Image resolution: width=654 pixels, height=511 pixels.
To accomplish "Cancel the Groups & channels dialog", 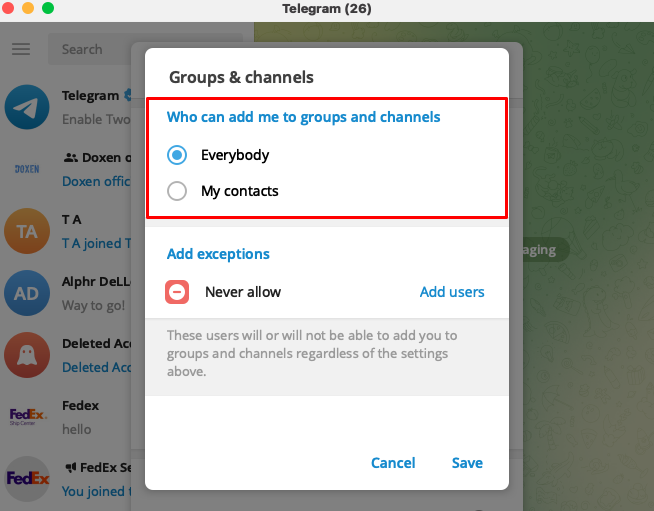I will pos(393,463).
